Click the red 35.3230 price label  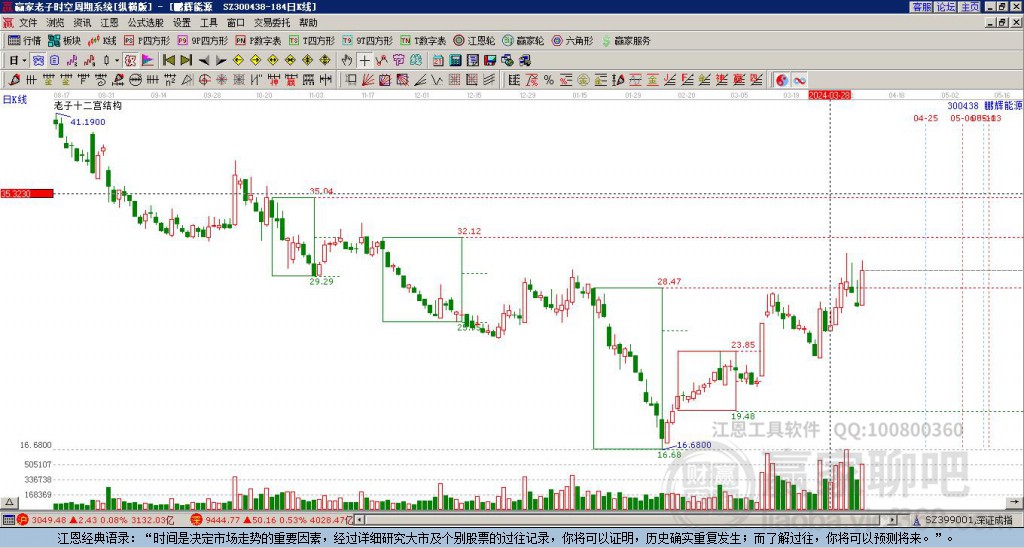[27, 193]
